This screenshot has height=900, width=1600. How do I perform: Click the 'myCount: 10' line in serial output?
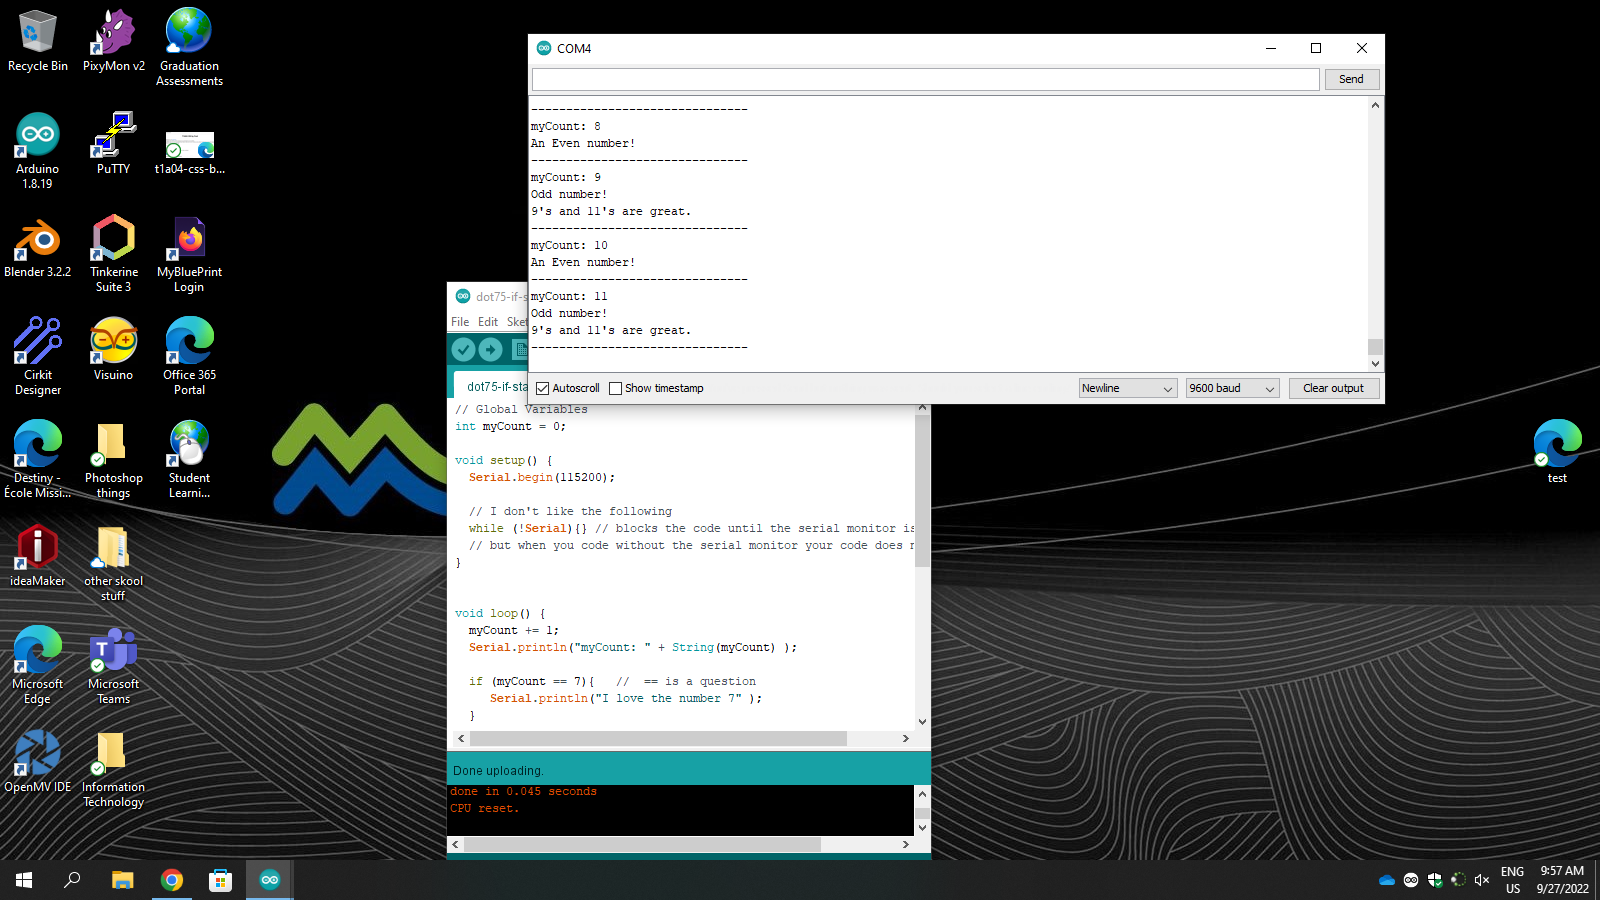(x=569, y=246)
